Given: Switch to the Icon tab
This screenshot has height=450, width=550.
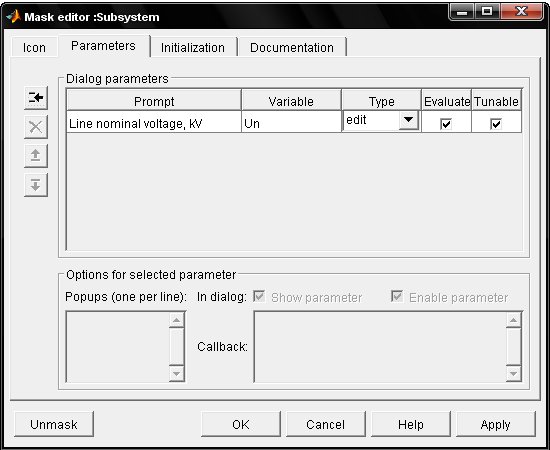Looking at the screenshot, I should pos(34,47).
